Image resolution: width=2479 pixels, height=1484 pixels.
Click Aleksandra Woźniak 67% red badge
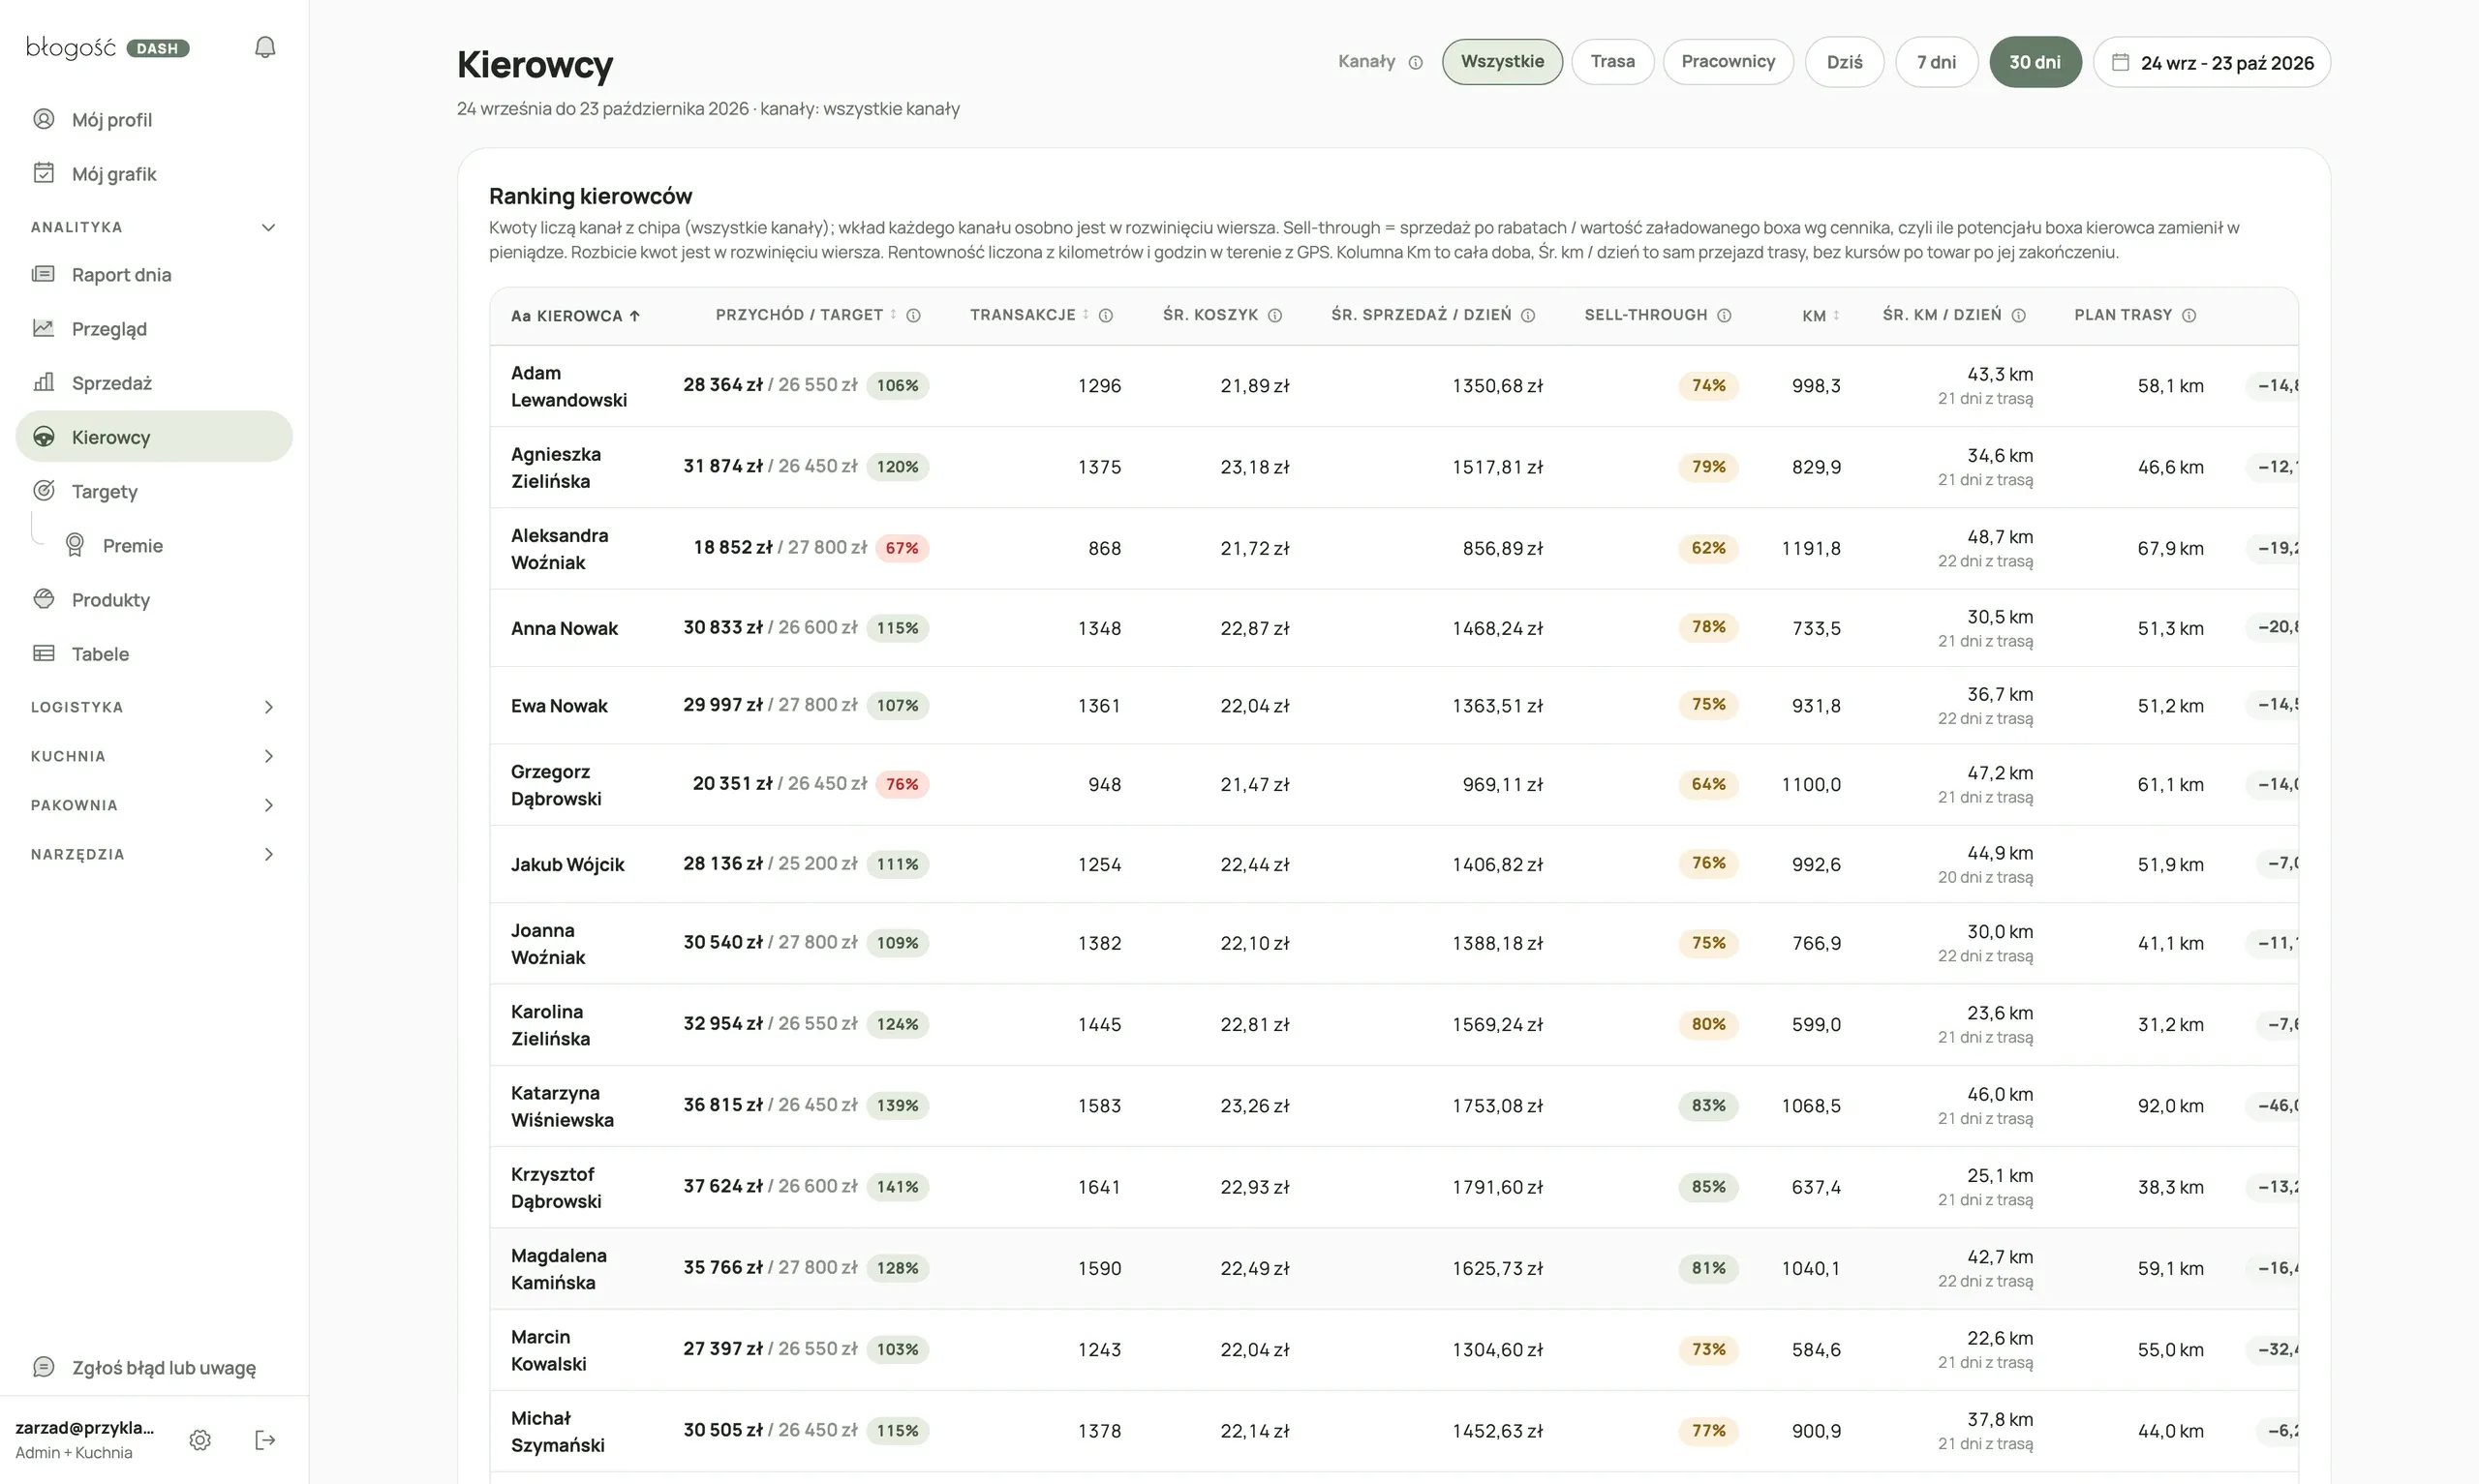coord(902,548)
